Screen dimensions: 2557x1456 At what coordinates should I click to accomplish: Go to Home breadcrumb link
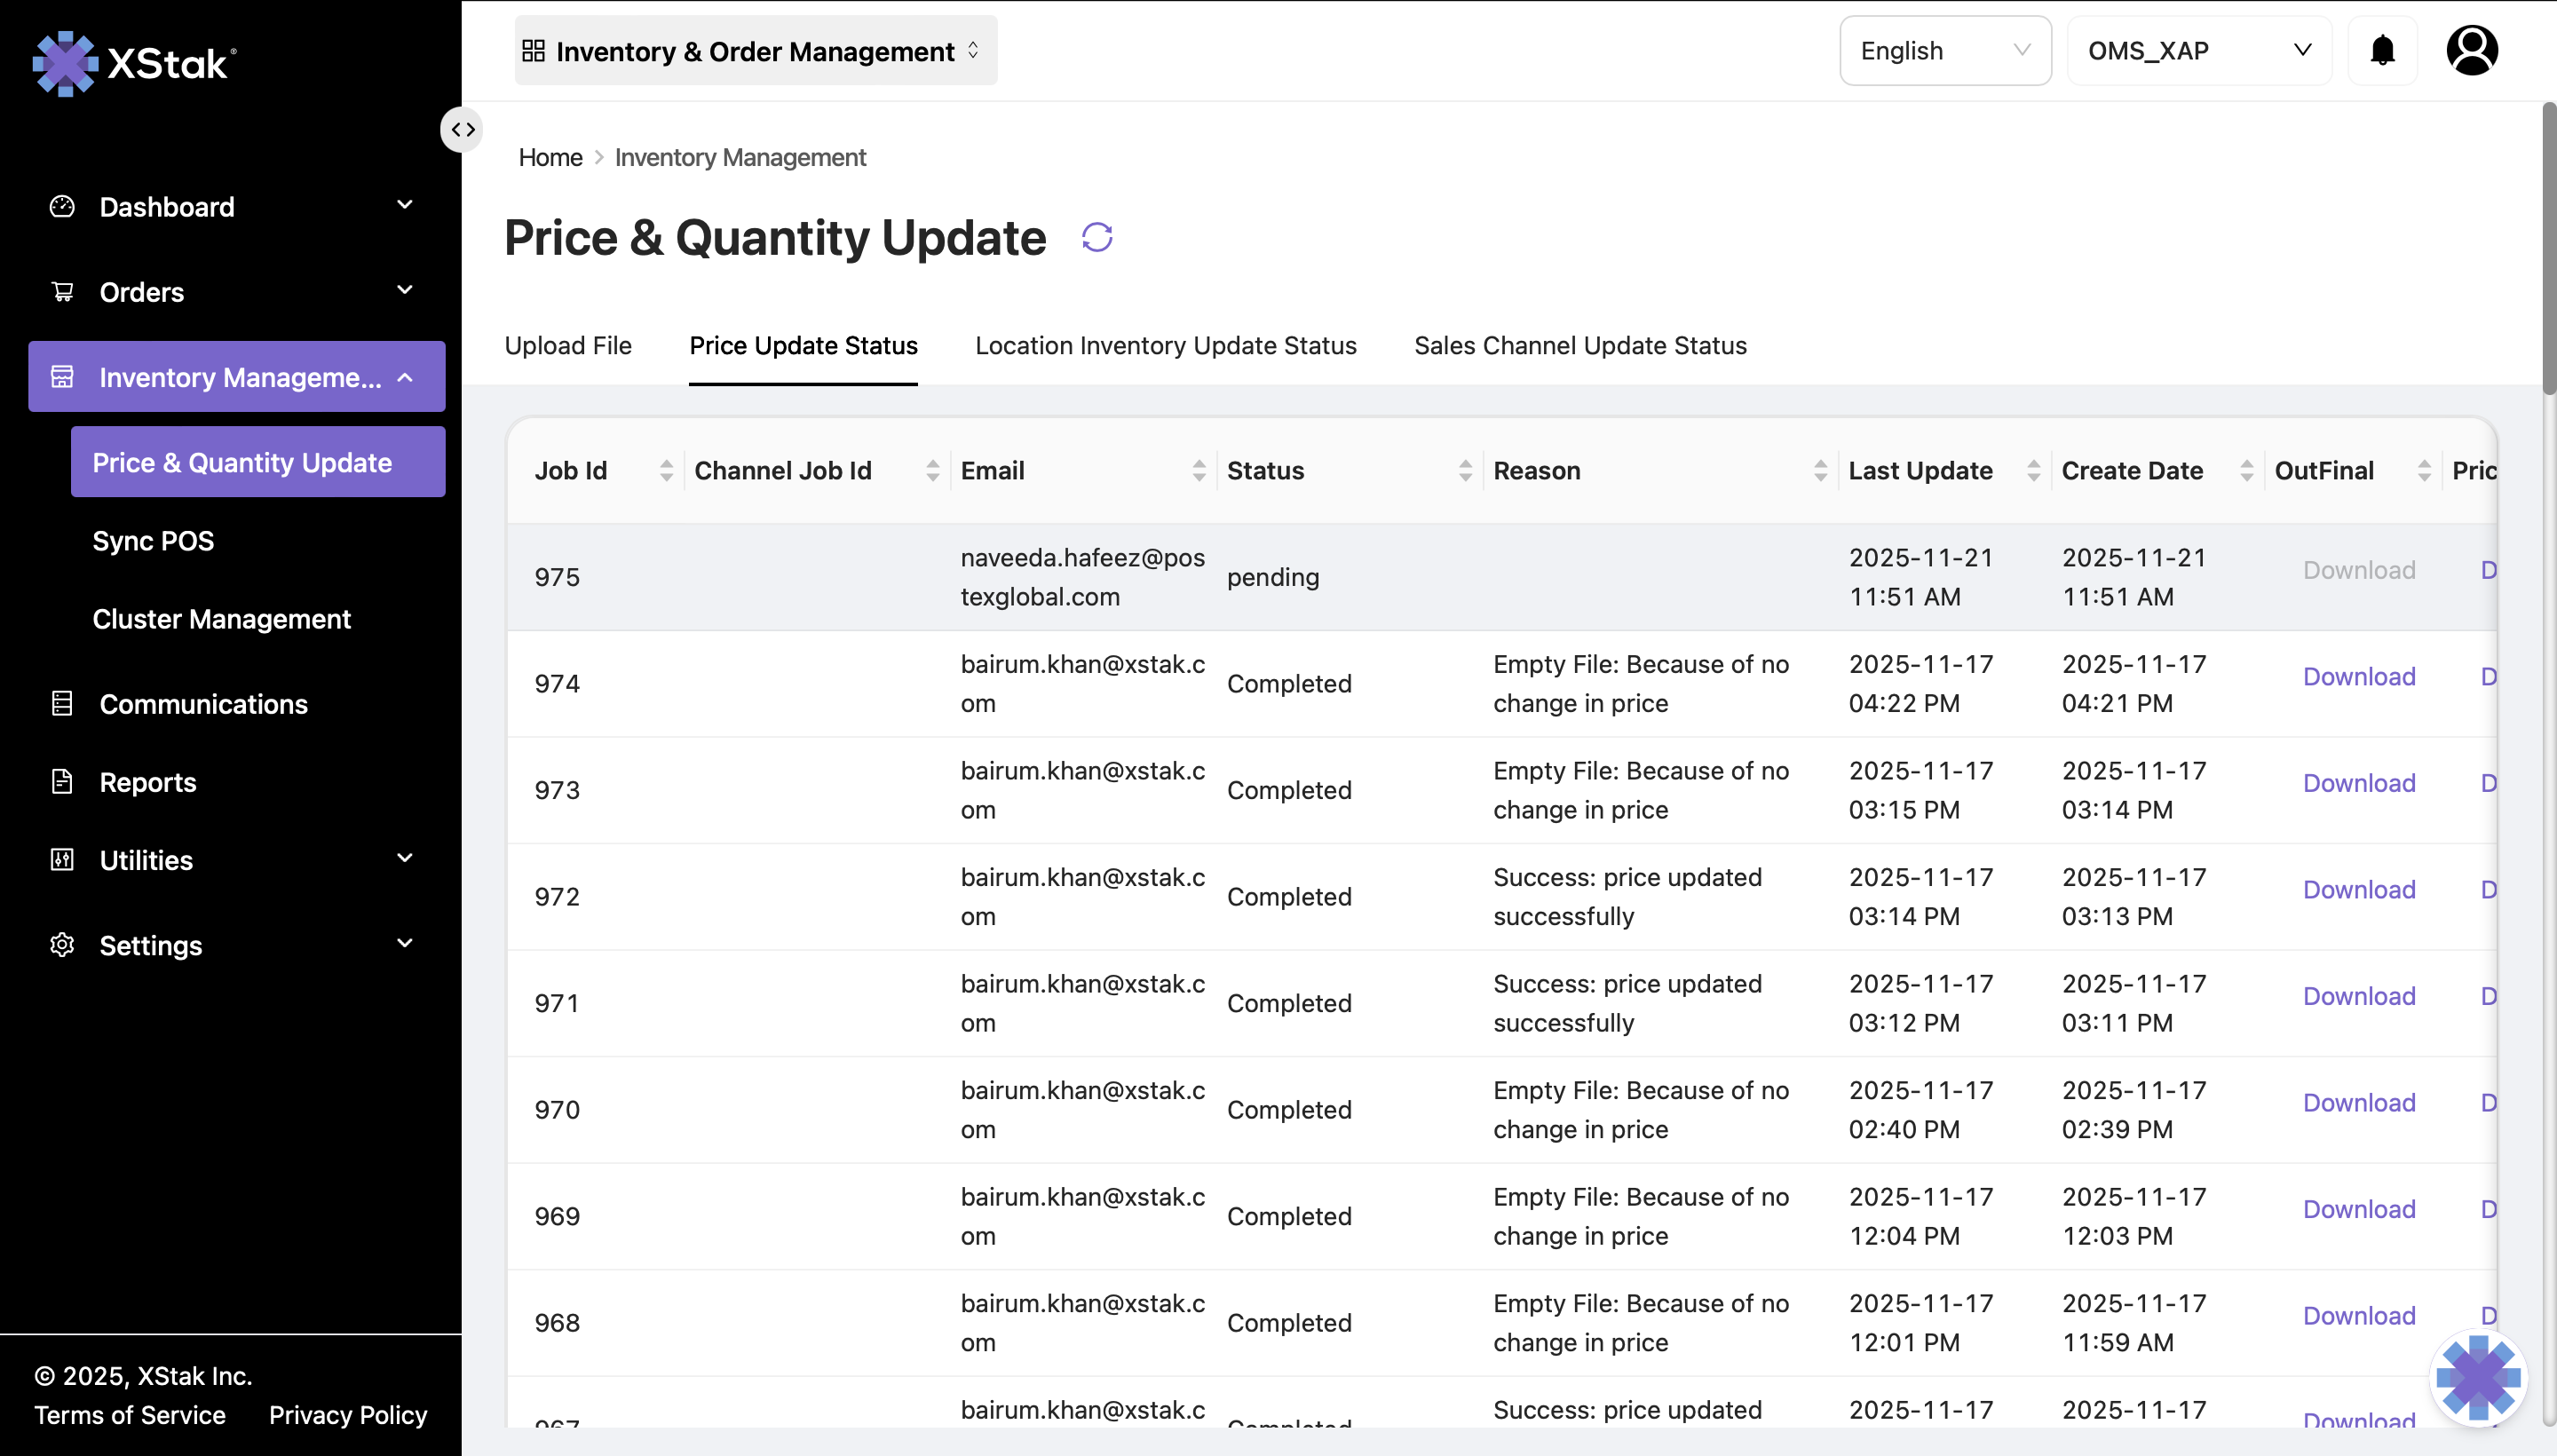pos(550,157)
